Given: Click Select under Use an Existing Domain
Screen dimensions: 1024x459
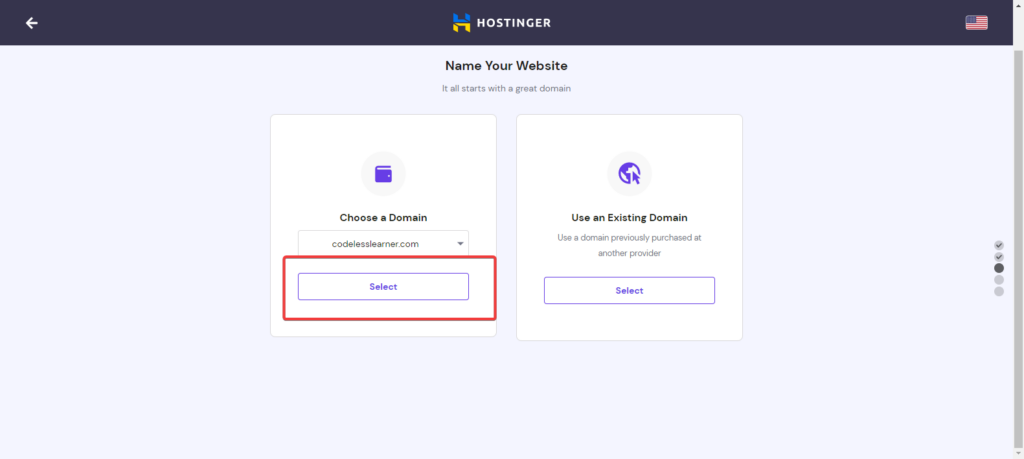Looking at the screenshot, I should click(x=630, y=291).
